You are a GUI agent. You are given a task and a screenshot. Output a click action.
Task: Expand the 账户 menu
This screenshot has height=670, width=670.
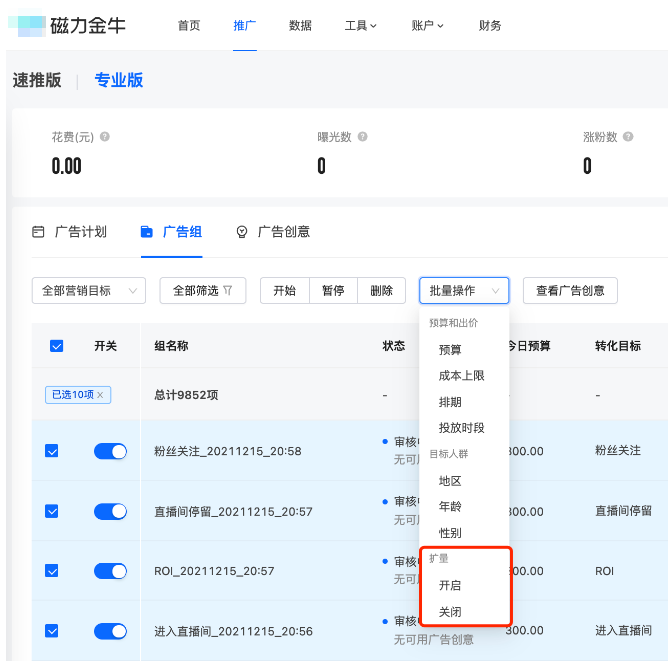pos(427,26)
